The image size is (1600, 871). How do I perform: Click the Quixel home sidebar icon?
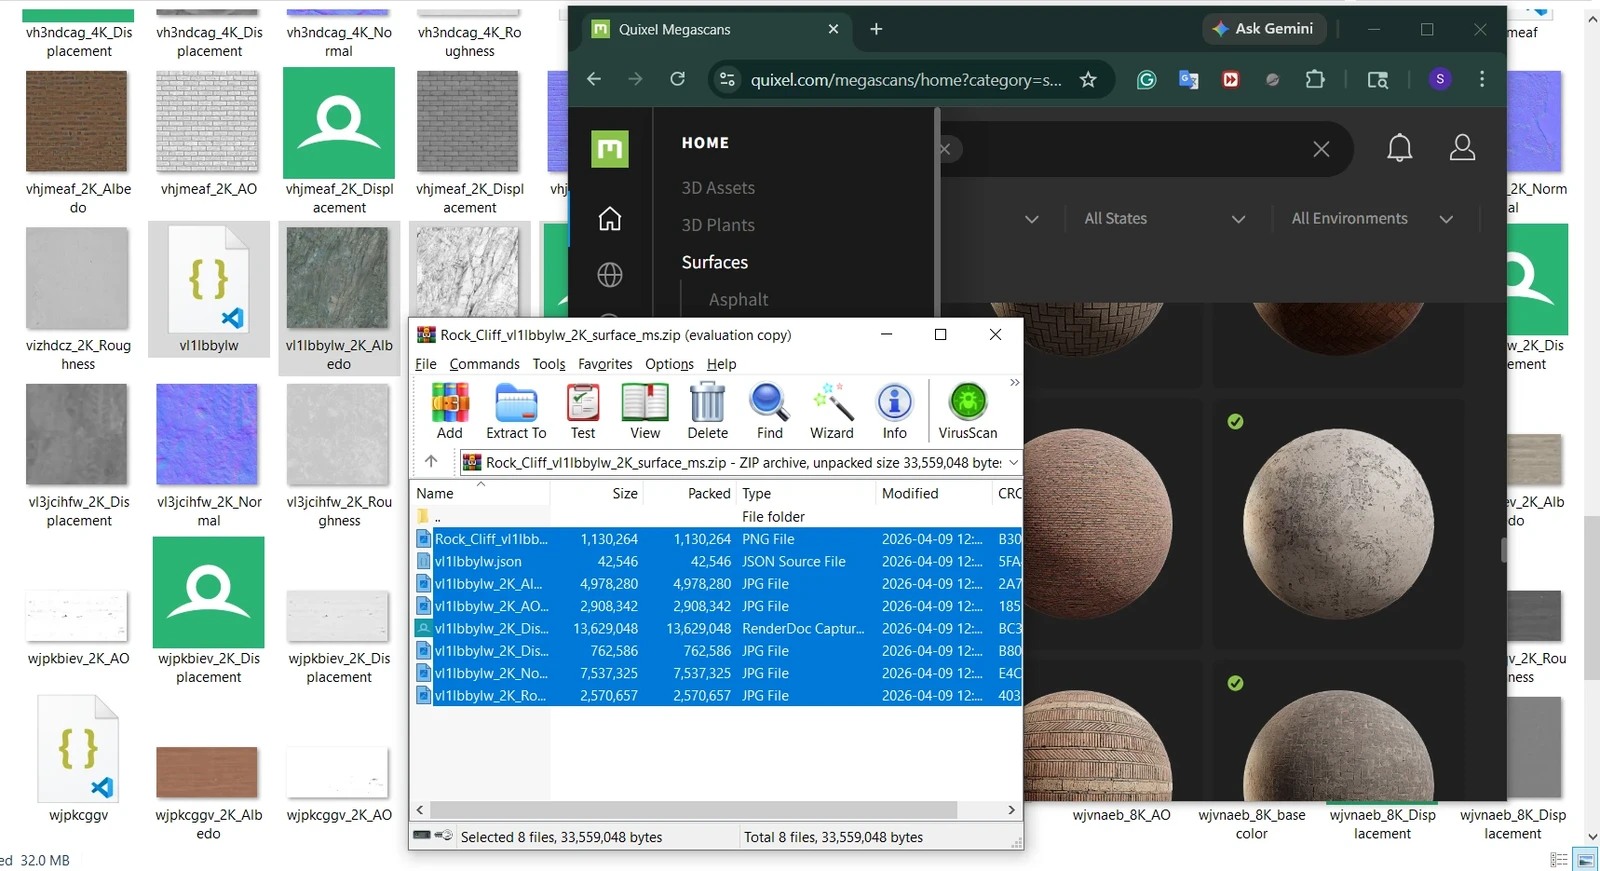[x=610, y=219]
